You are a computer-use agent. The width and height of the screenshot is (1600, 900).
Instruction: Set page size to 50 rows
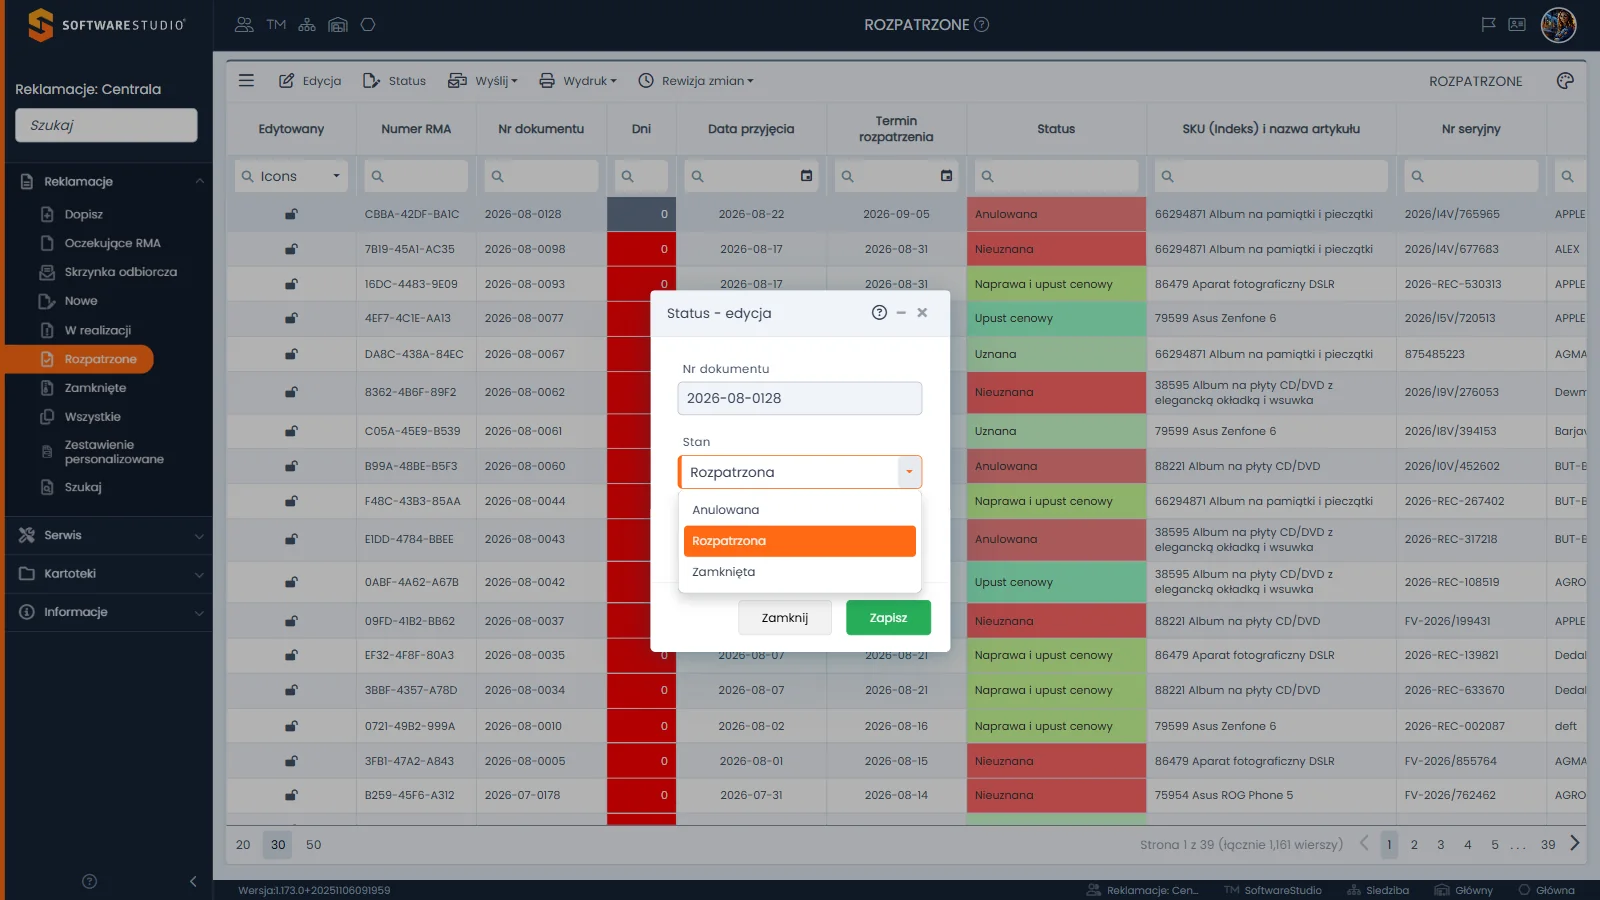click(314, 845)
